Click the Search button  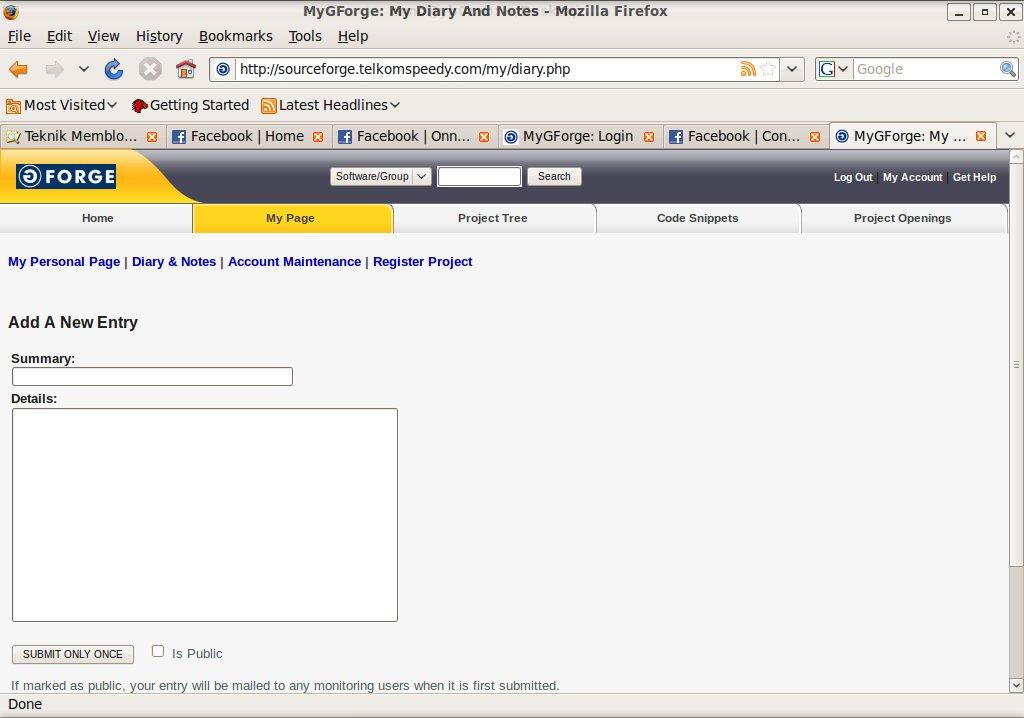pyautogui.click(x=554, y=176)
